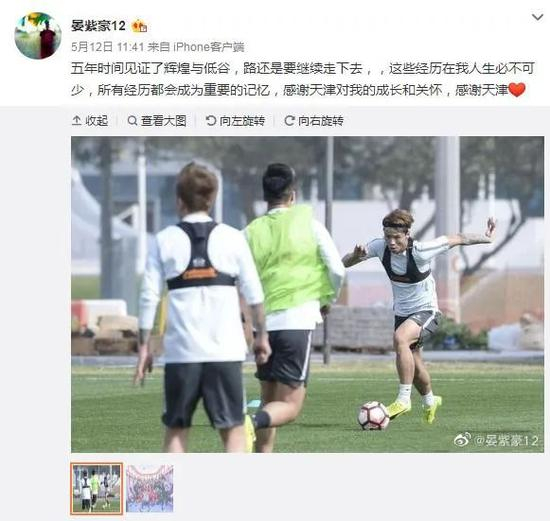This screenshot has height=521, width=550.
Task: Click the red heart emoji in post
Action: pos(517,90)
